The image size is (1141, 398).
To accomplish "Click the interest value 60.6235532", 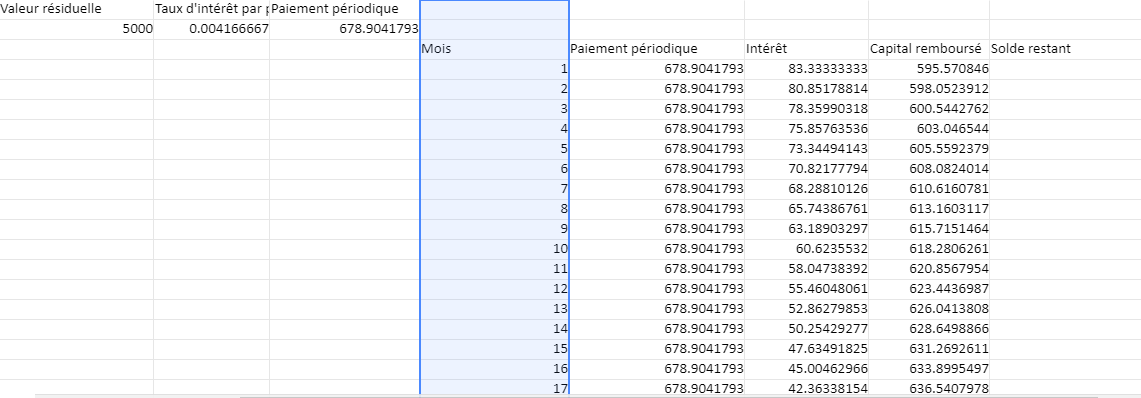I will pyautogui.click(x=806, y=250).
